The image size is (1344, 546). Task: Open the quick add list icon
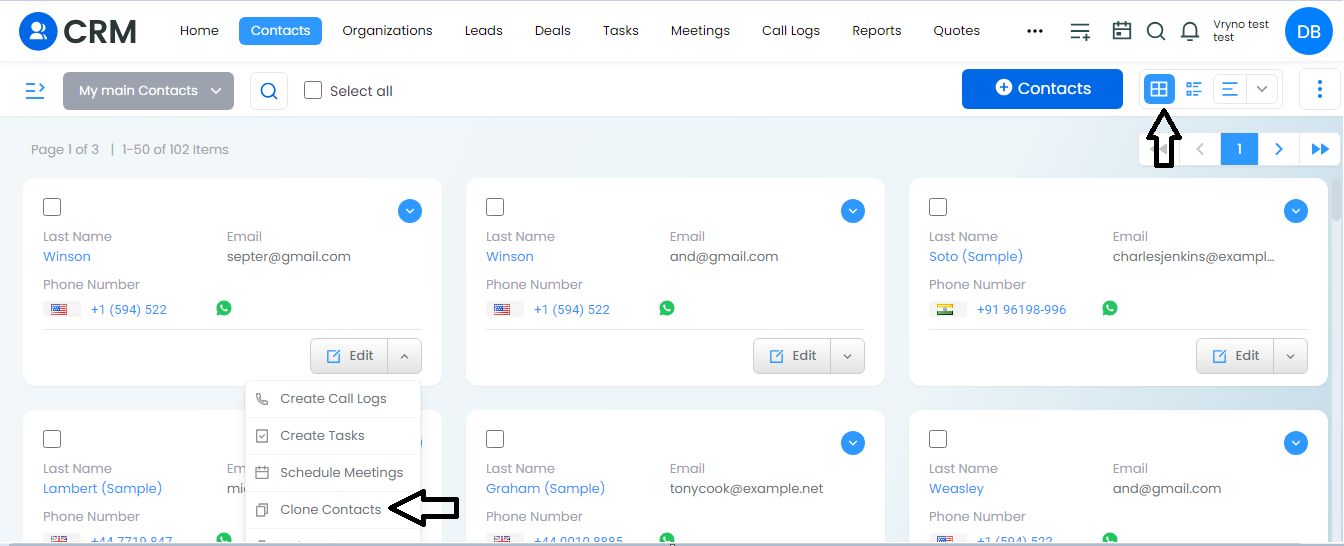(1080, 31)
